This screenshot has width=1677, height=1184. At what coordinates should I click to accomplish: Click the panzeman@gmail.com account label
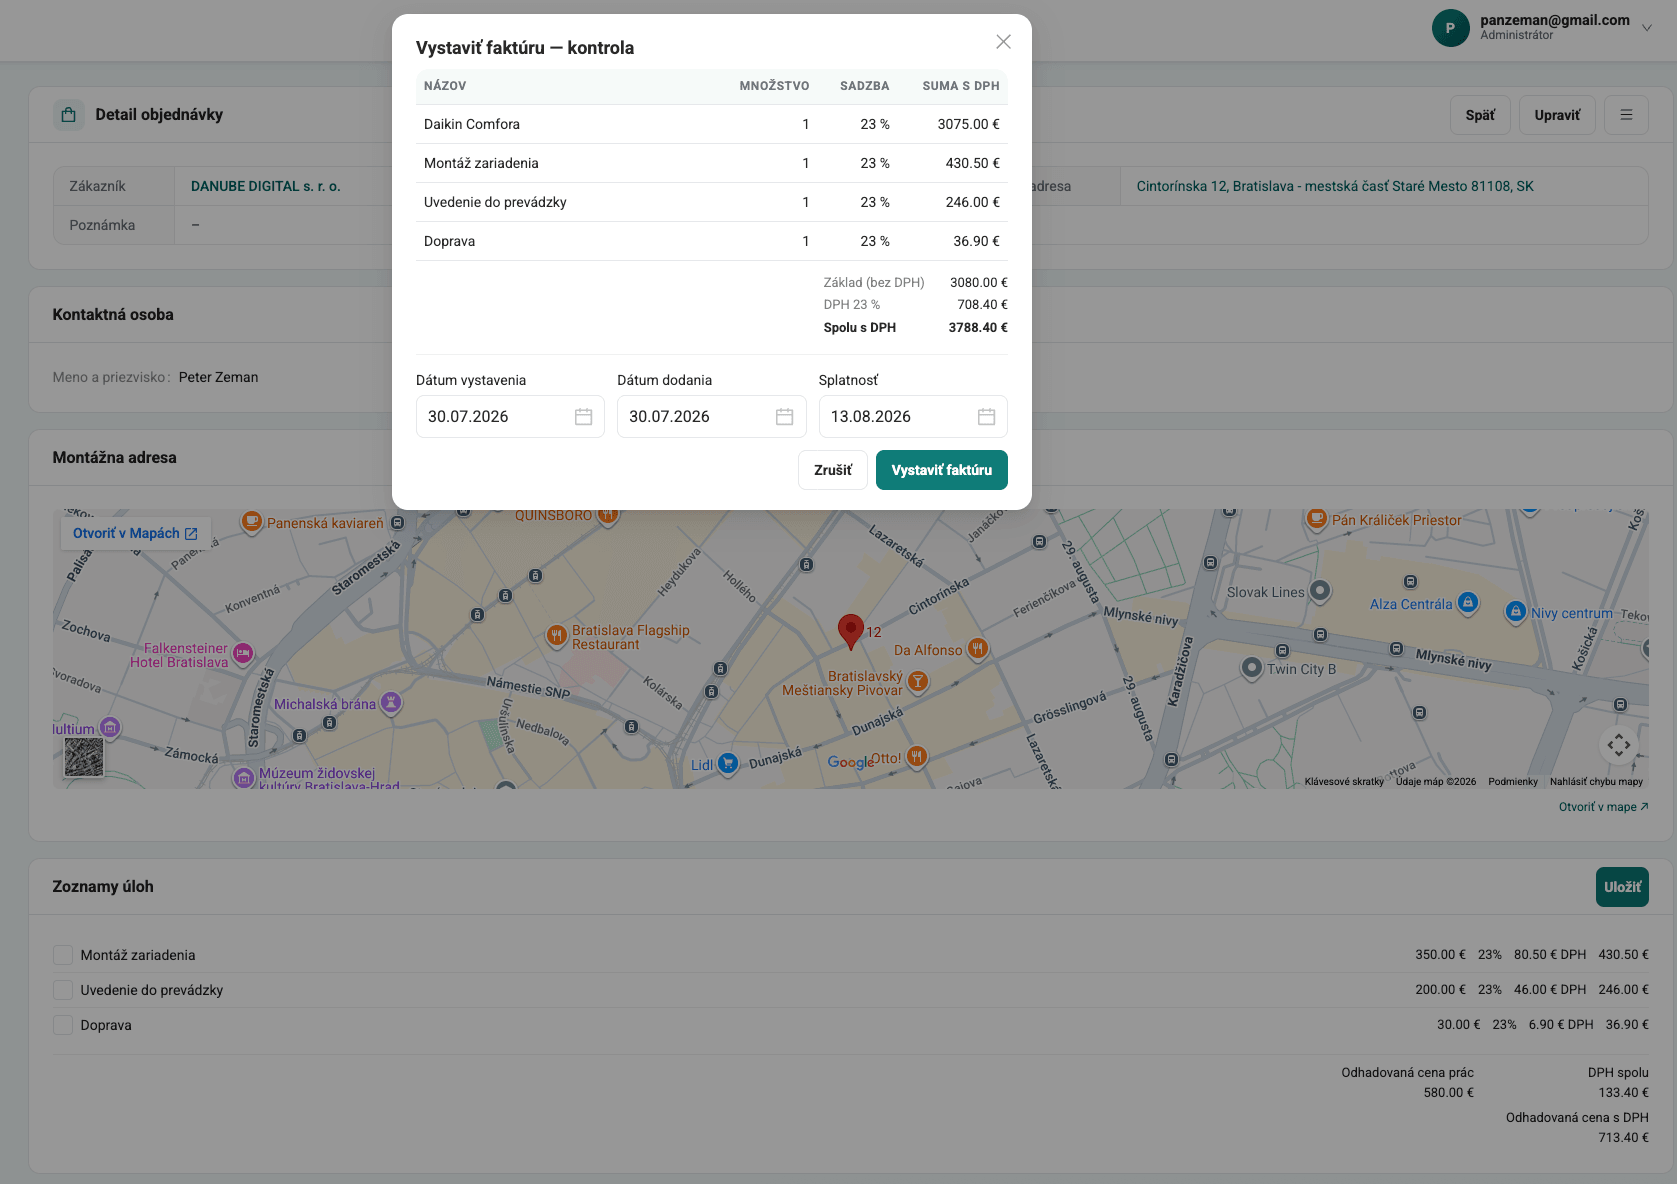[1555, 20]
